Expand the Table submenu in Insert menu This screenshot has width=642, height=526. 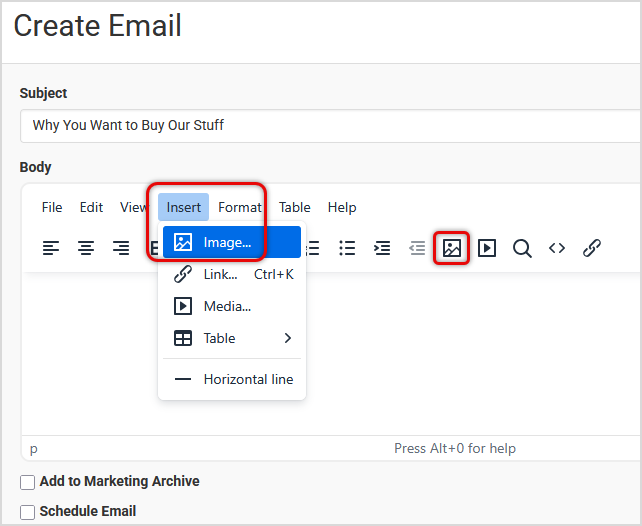232,338
